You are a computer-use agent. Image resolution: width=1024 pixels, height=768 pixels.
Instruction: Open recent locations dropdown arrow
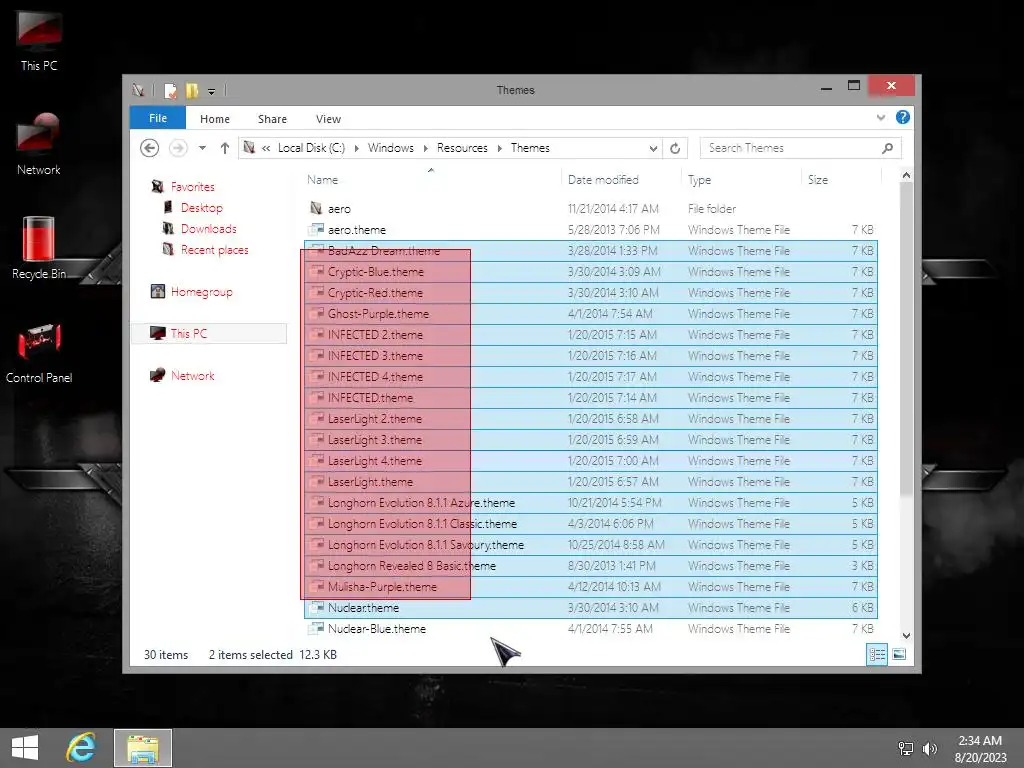coord(202,148)
